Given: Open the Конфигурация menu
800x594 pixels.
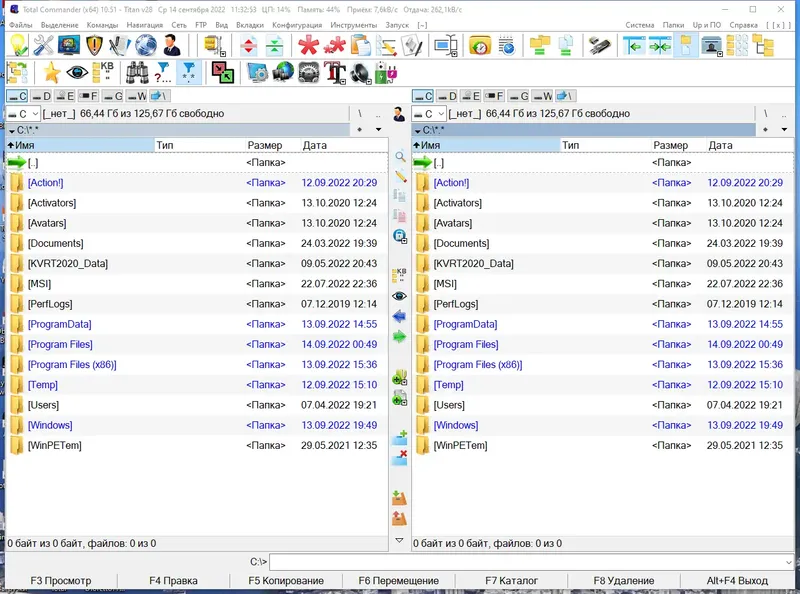Looking at the screenshot, I should pos(297,25).
